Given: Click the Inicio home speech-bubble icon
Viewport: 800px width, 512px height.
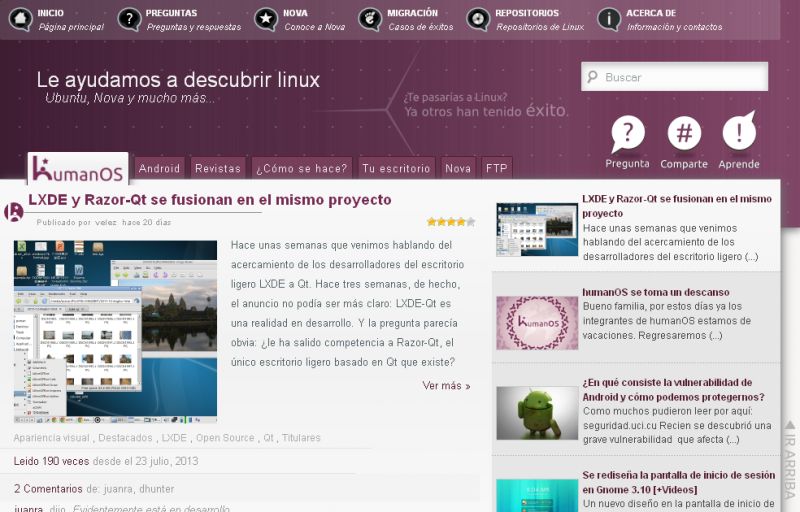Looking at the screenshot, I should [20, 19].
